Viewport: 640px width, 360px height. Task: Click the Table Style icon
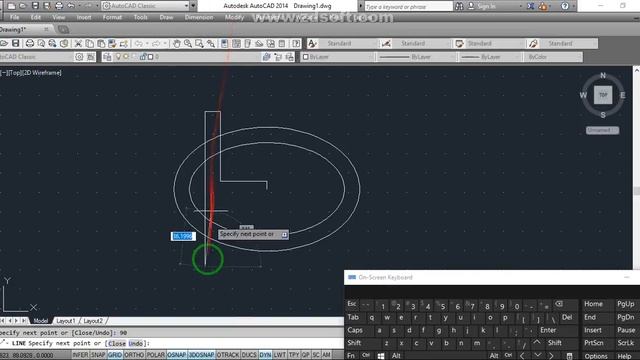(459, 43)
